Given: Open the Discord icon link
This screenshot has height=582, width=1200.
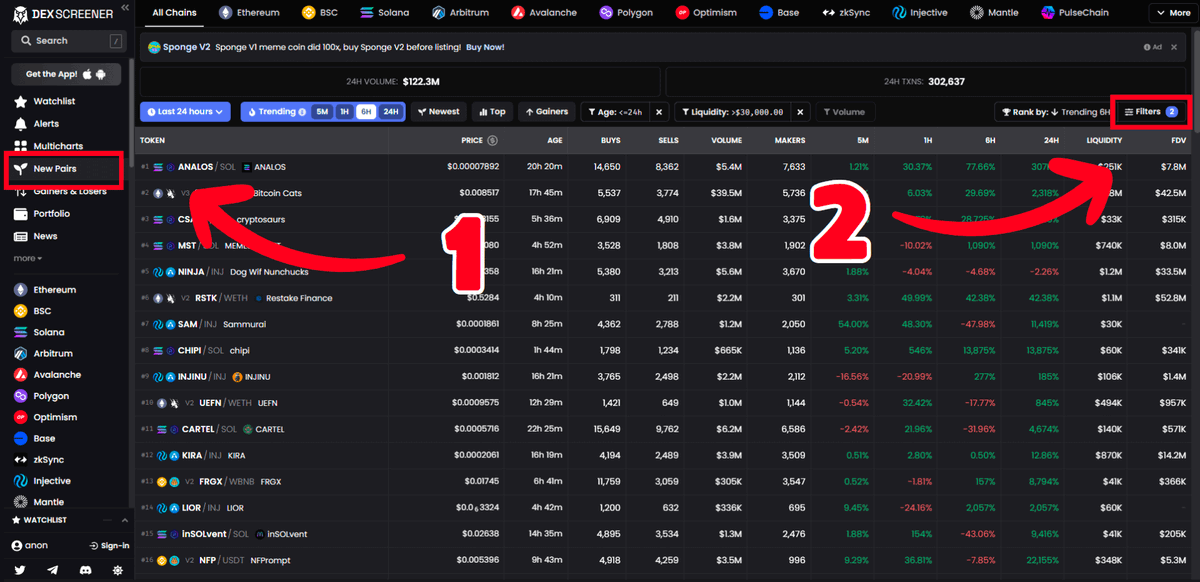Looking at the screenshot, I should click(85, 570).
